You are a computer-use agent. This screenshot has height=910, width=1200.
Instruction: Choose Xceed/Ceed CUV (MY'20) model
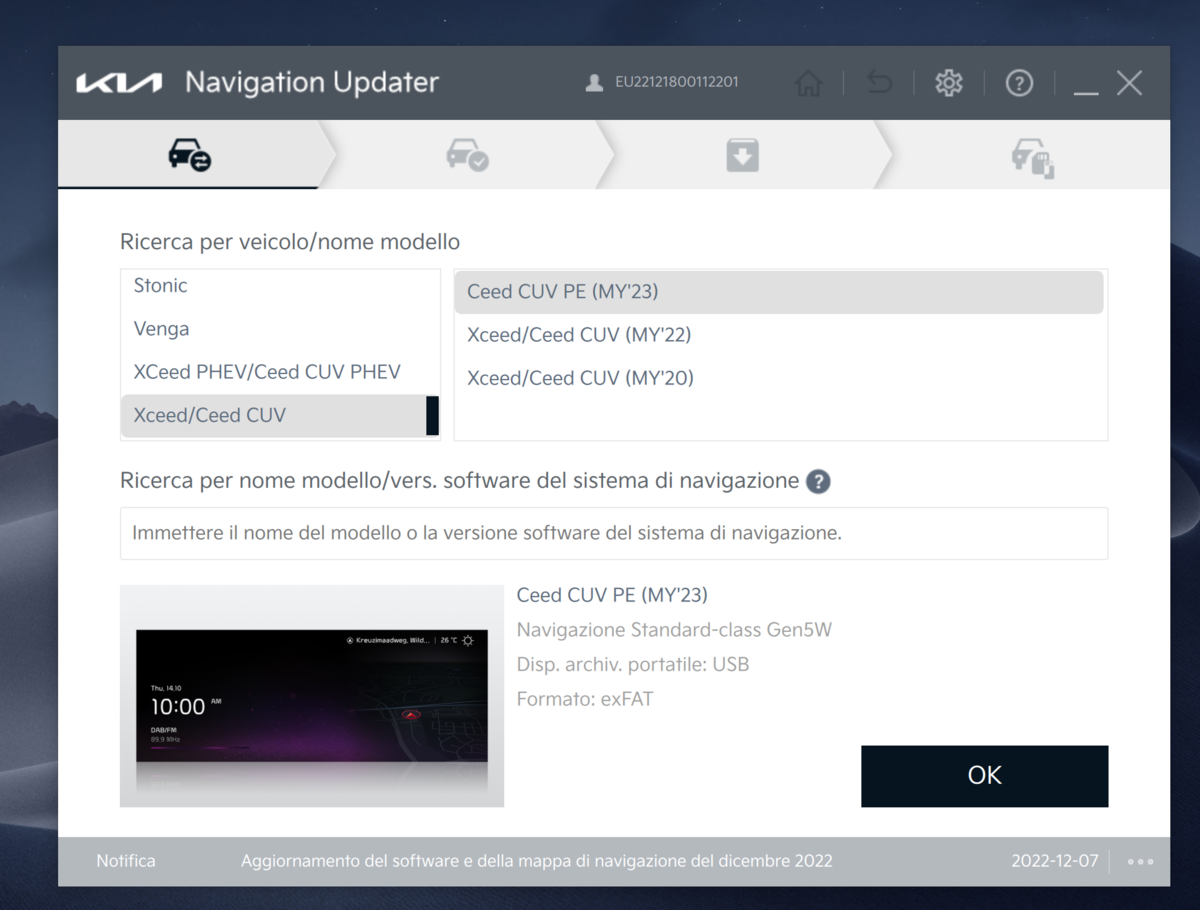(779, 378)
